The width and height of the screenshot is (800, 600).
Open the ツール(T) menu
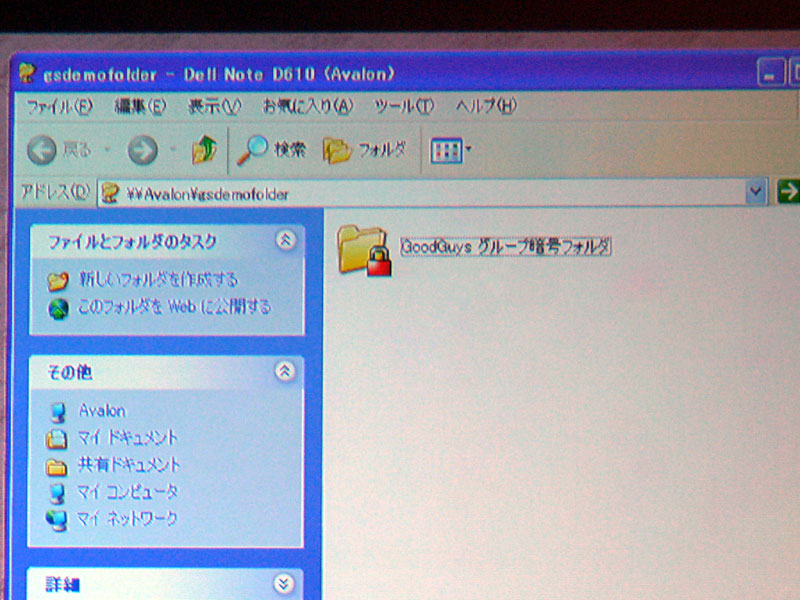[x=404, y=106]
